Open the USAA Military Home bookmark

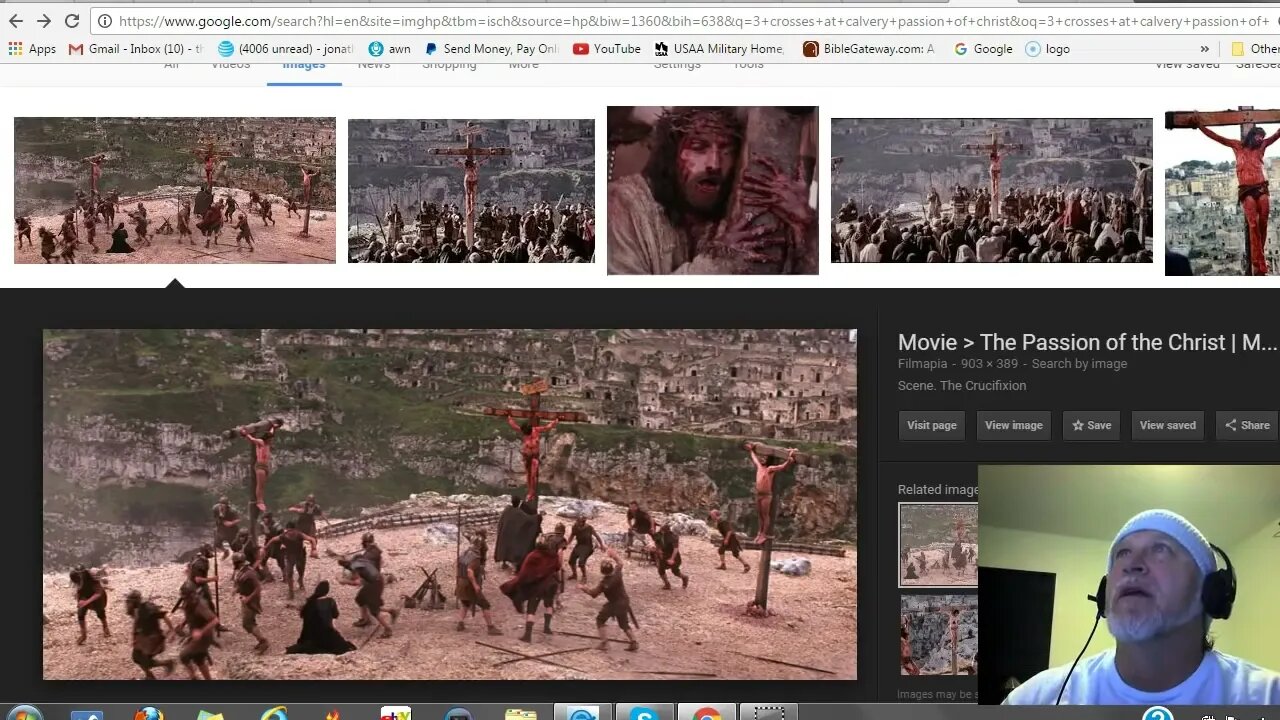click(x=719, y=49)
